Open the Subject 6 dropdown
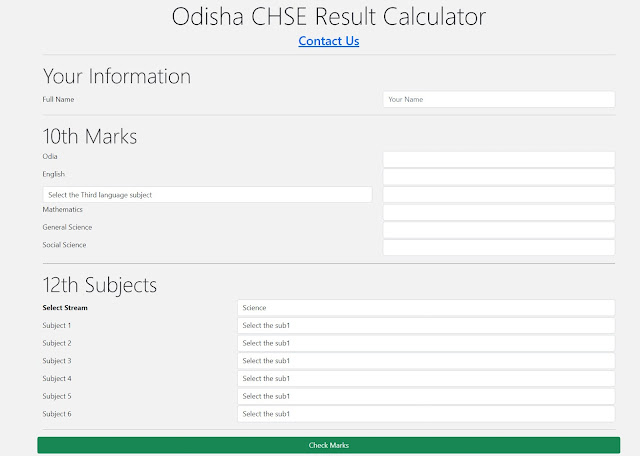640x456 pixels. click(x=426, y=414)
